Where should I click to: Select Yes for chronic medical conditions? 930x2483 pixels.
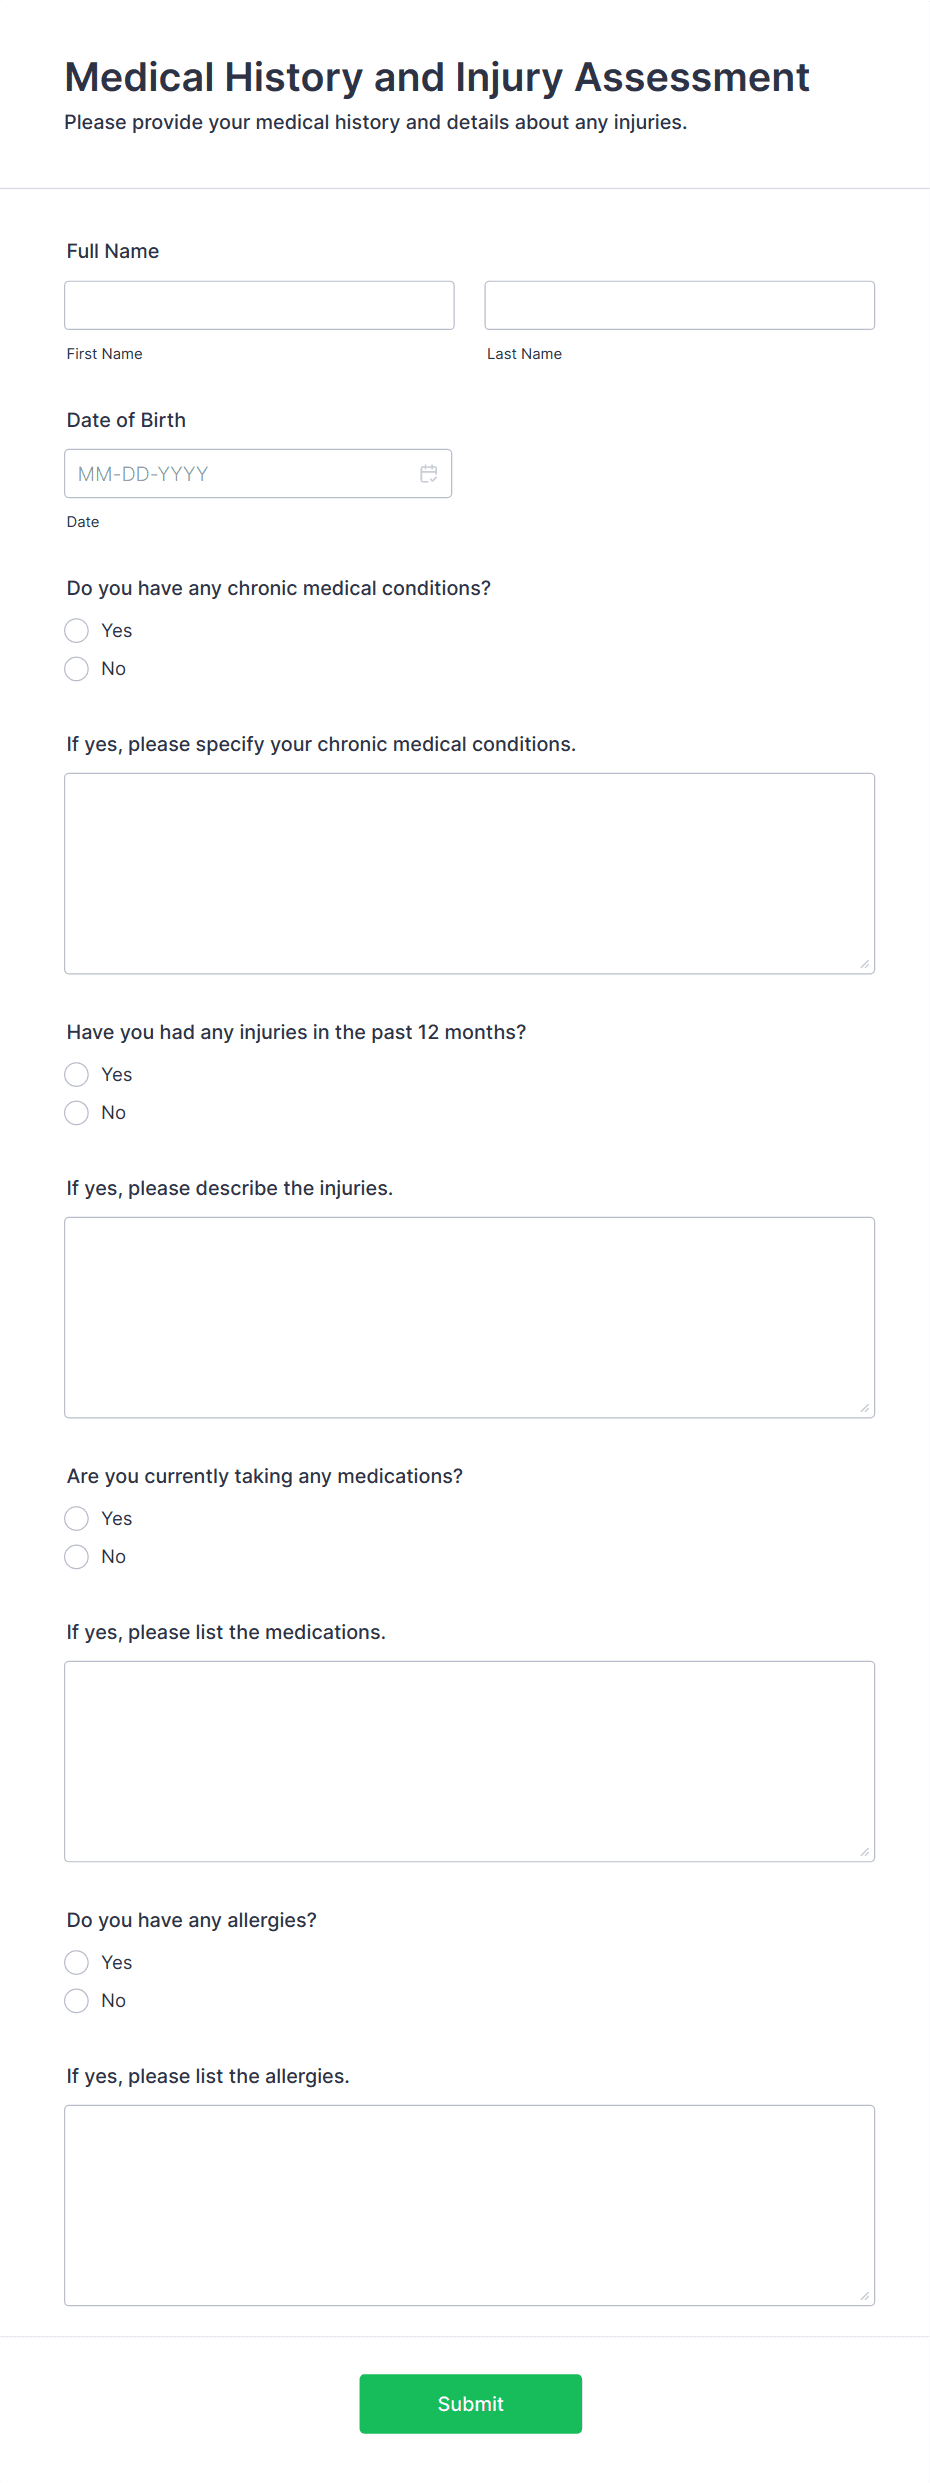[x=76, y=630]
